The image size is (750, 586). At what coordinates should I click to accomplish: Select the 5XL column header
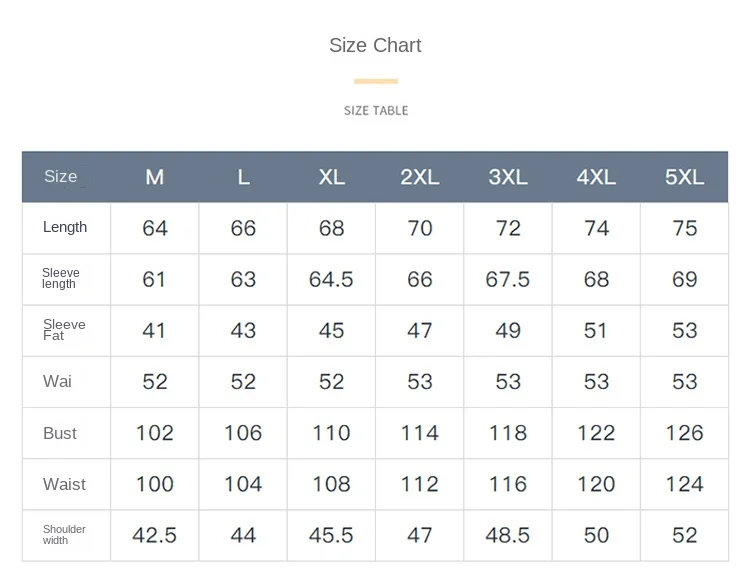click(685, 177)
